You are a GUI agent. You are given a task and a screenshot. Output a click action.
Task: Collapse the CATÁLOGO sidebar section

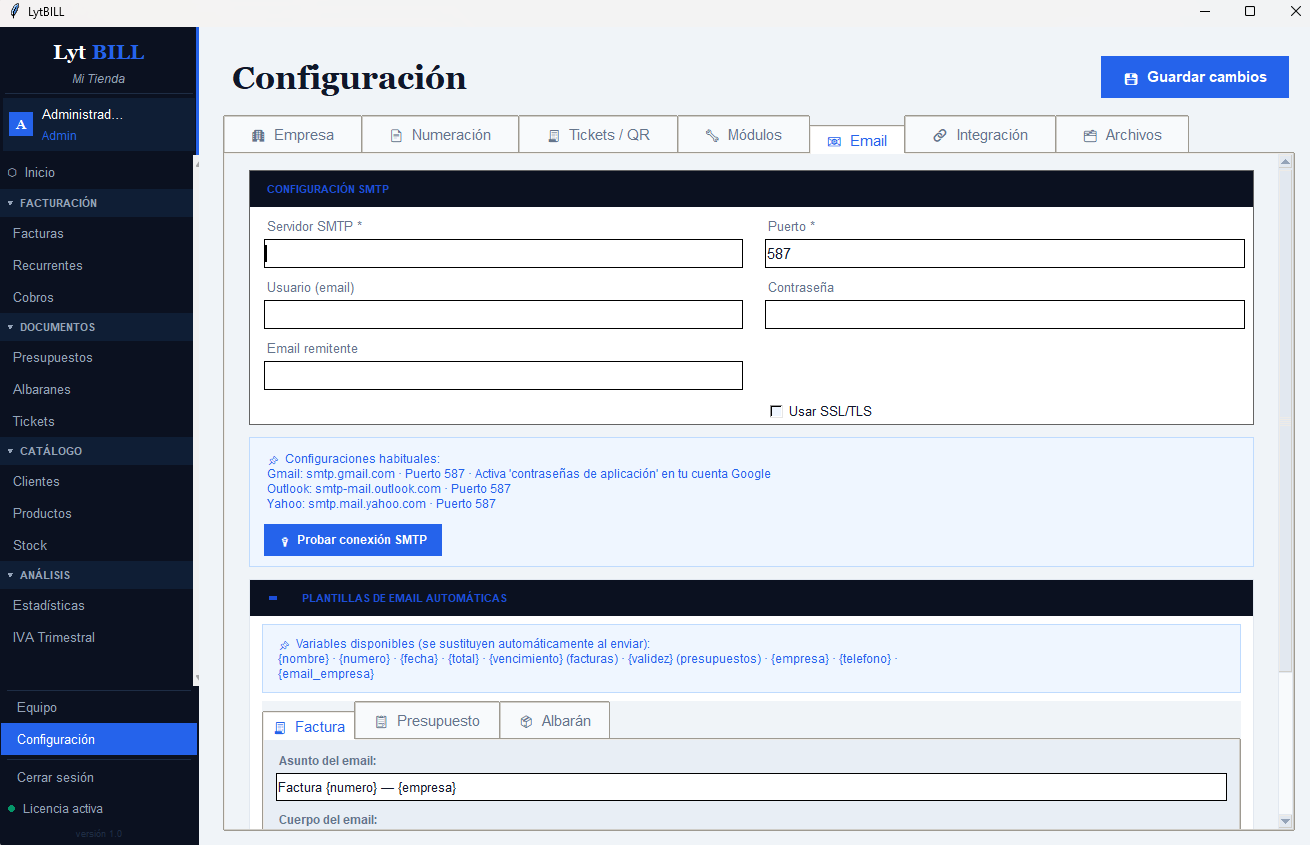point(96,451)
